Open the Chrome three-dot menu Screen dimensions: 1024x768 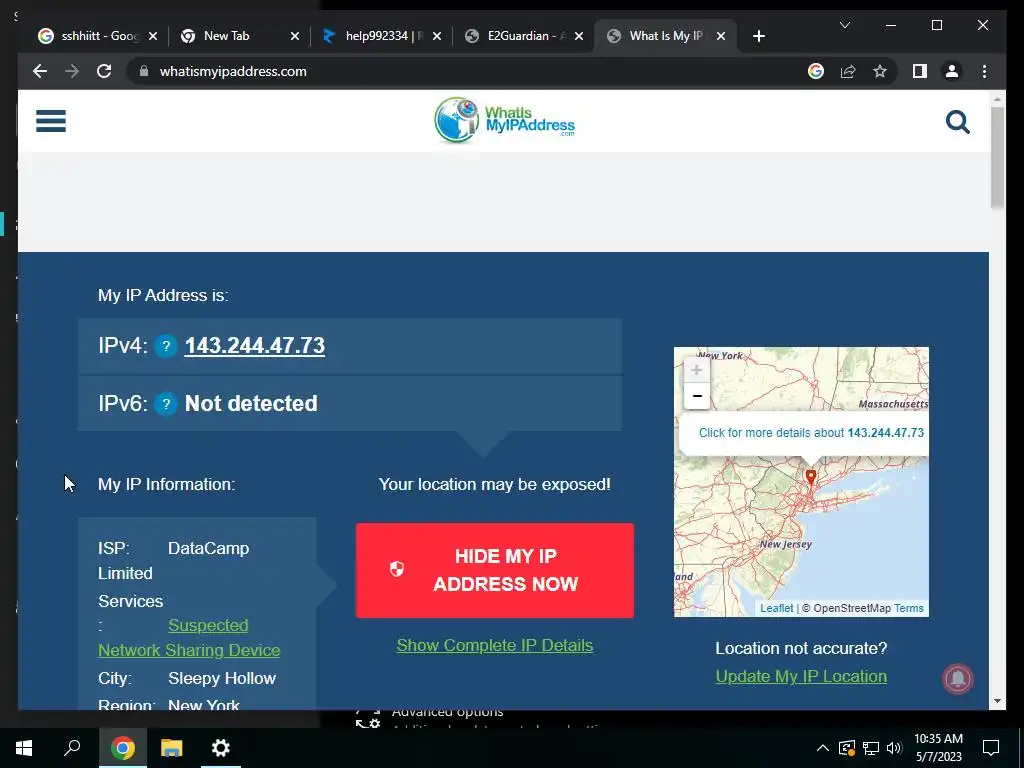click(984, 71)
